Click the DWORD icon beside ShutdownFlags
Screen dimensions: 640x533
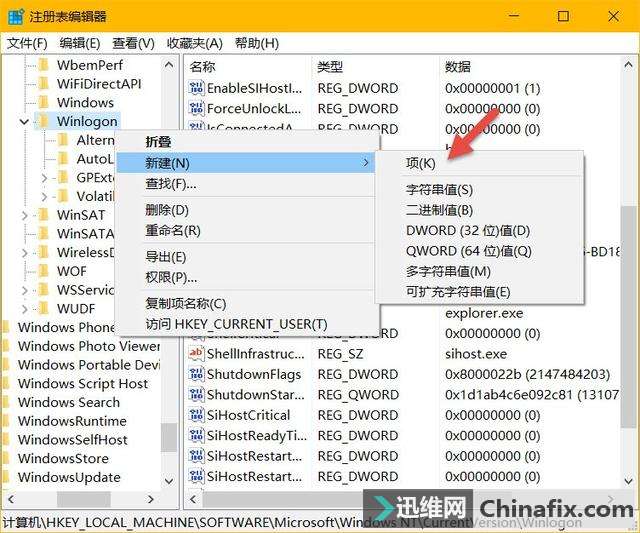[196, 374]
